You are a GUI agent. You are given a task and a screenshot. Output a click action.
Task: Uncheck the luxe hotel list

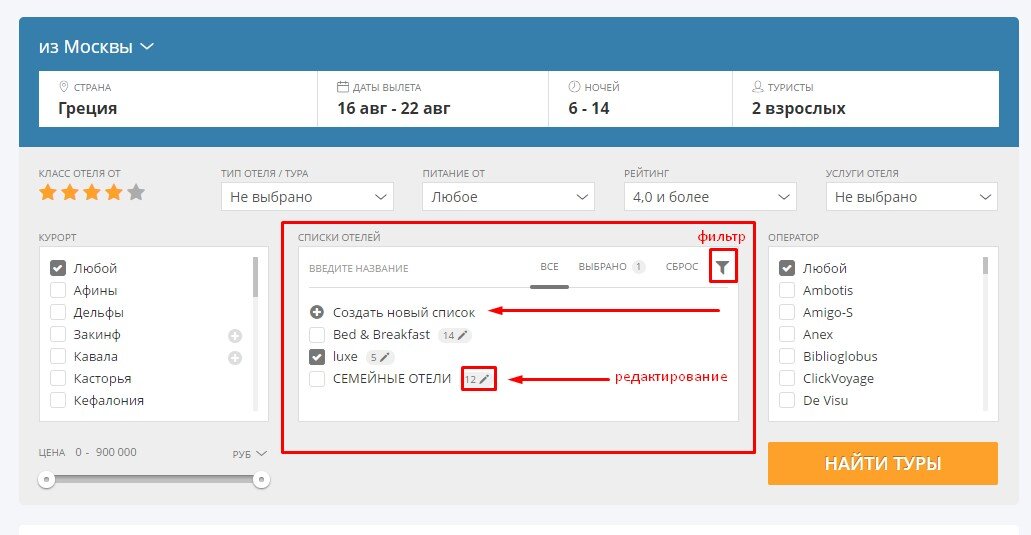pos(317,357)
